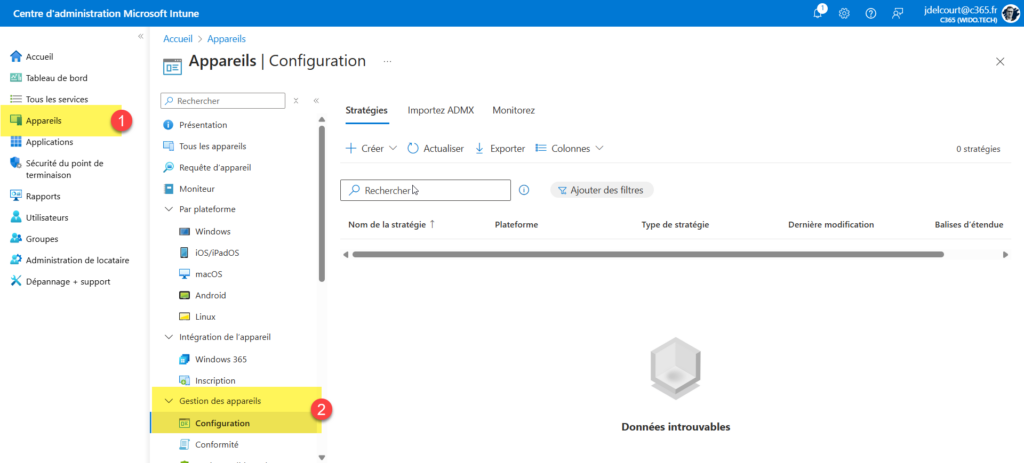Viewport: 1024px width, 463px height.
Task: Click the Dernière modification column header
Action: 831,225
